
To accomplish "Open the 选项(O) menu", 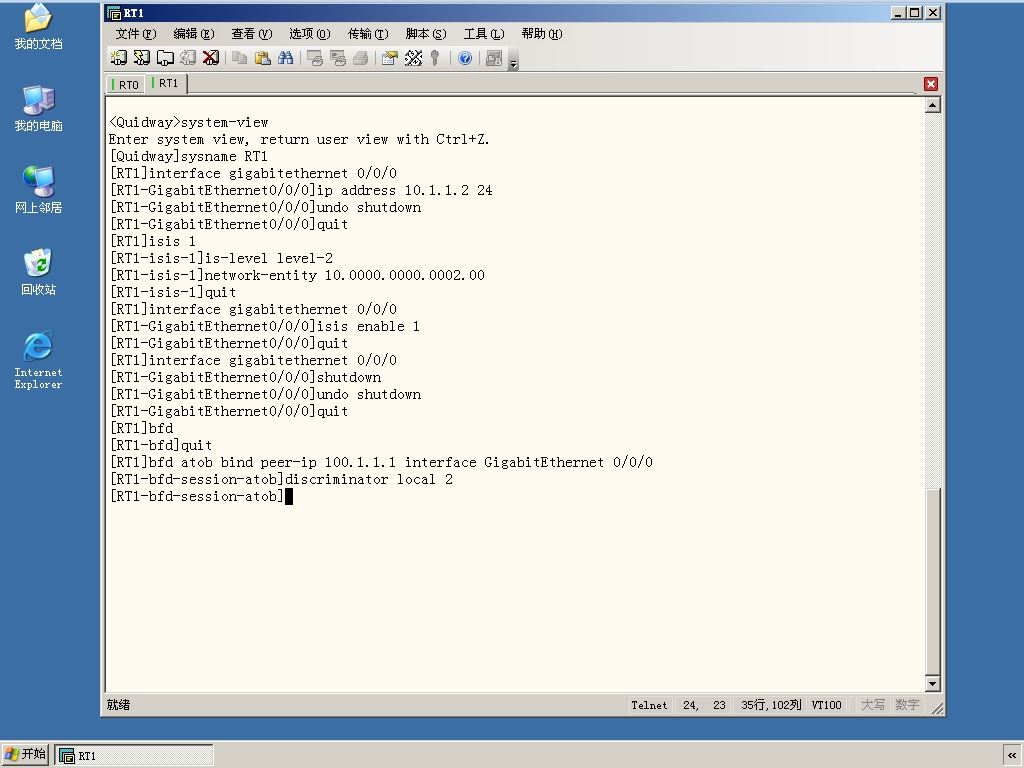I will pyautogui.click(x=310, y=34).
